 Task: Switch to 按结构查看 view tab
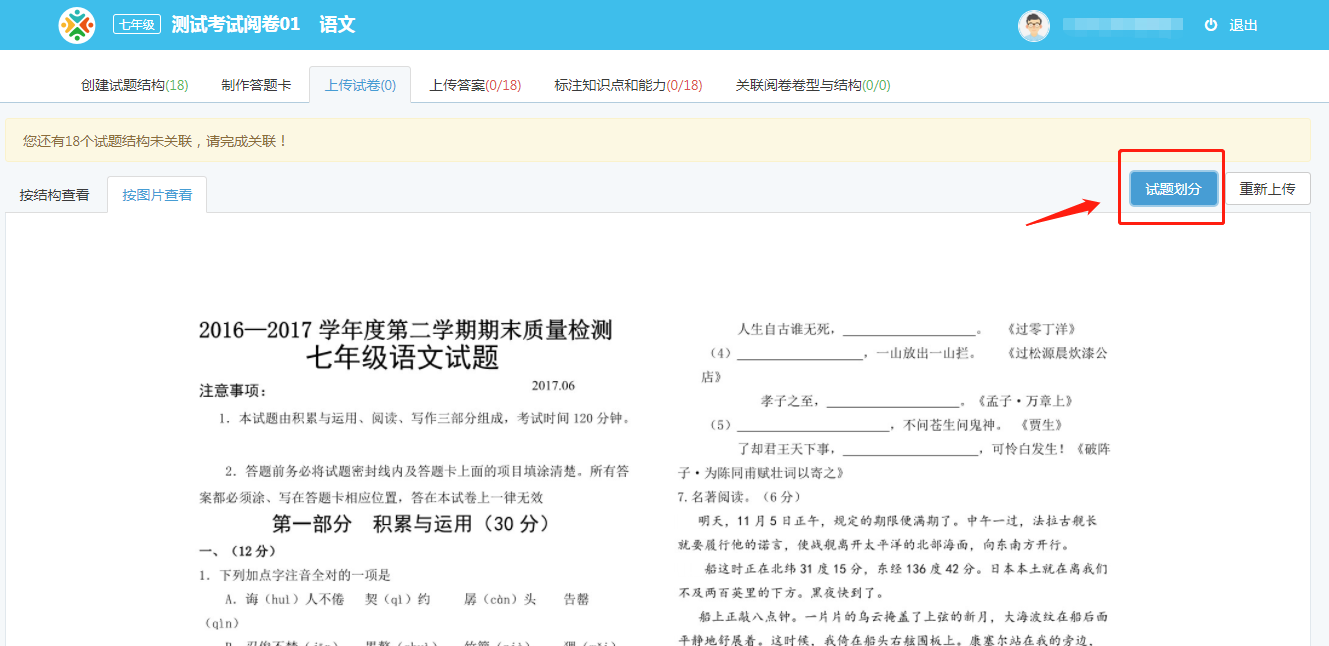[x=55, y=195]
